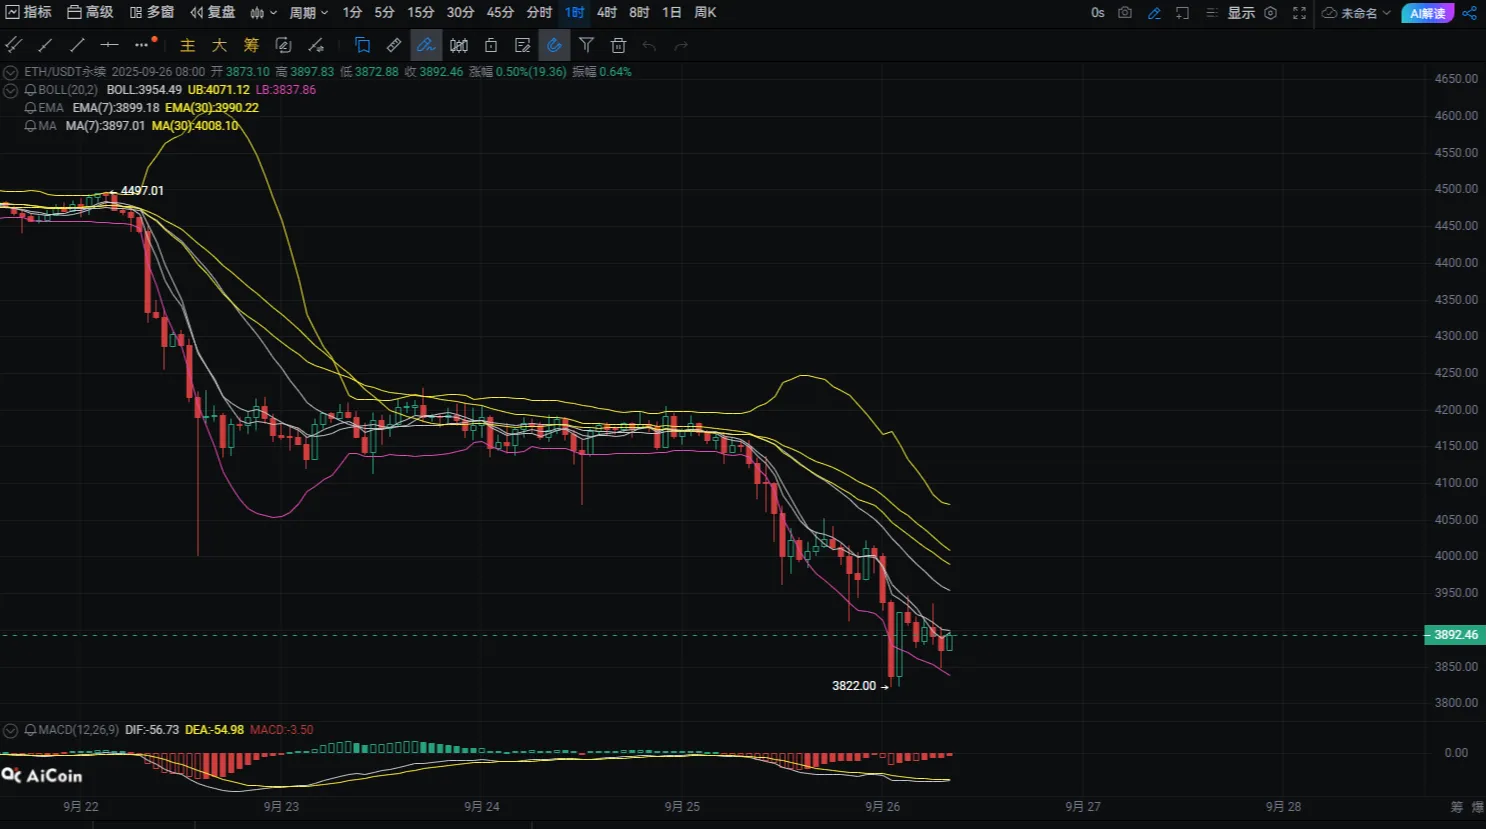Open the drawing notes edit icon
The width and height of the screenshot is (1487, 829).
coord(522,45)
